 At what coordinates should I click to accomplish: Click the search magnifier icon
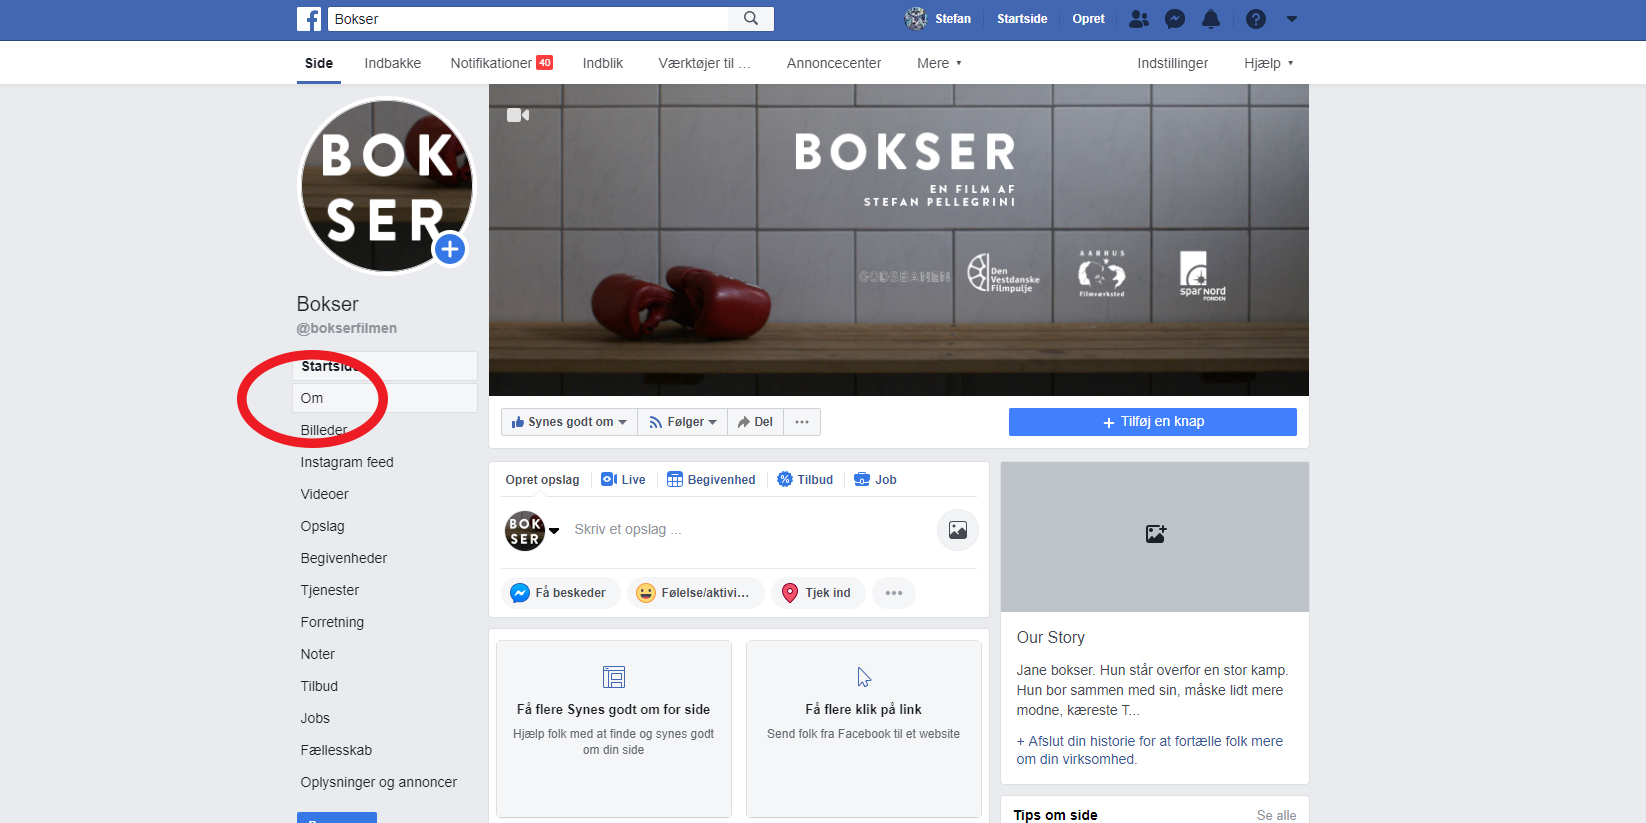[x=751, y=19]
